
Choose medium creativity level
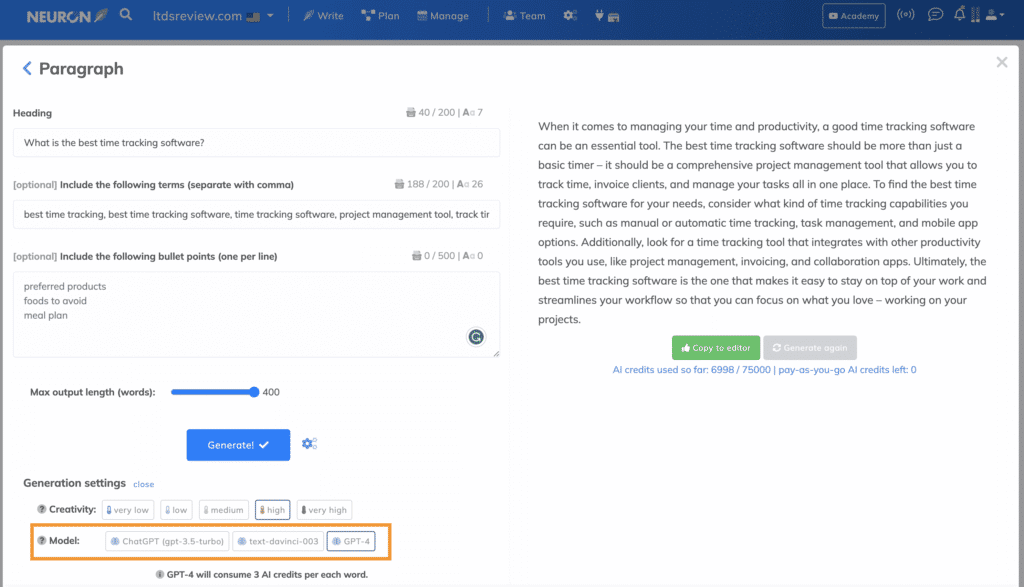223,510
